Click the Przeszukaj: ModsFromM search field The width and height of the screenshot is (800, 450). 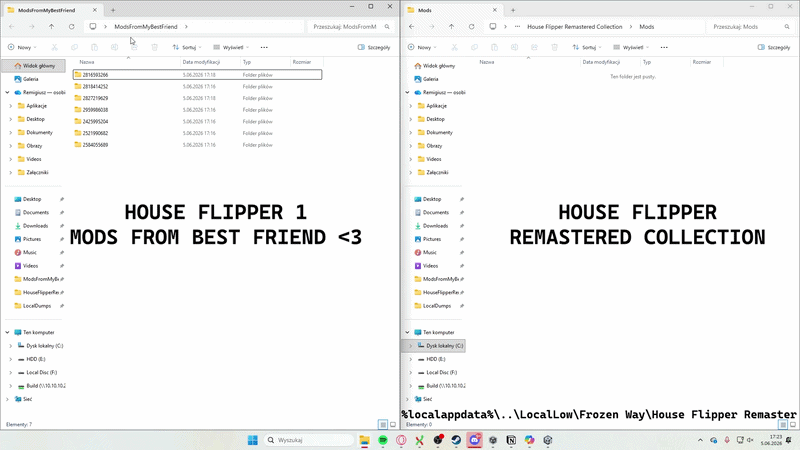351,27
